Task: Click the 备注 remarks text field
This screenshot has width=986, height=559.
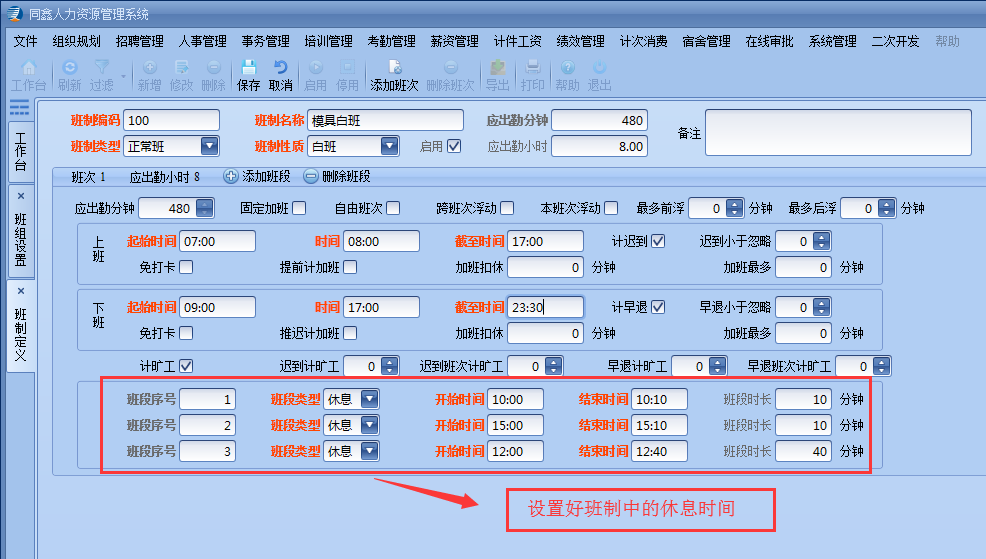Action: tap(838, 134)
